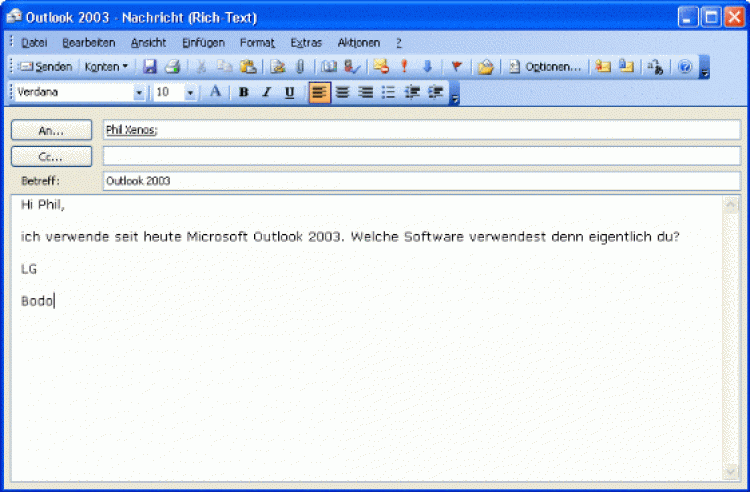Toggle italic formatting
Image resolution: width=750 pixels, height=492 pixels.
[x=266, y=93]
